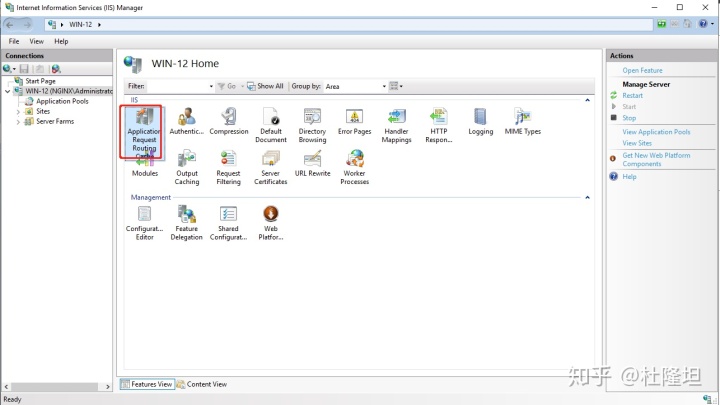Viewport: 720px width, 405px height.
Task: Open the Feature Delegation icon
Action: click(186, 223)
